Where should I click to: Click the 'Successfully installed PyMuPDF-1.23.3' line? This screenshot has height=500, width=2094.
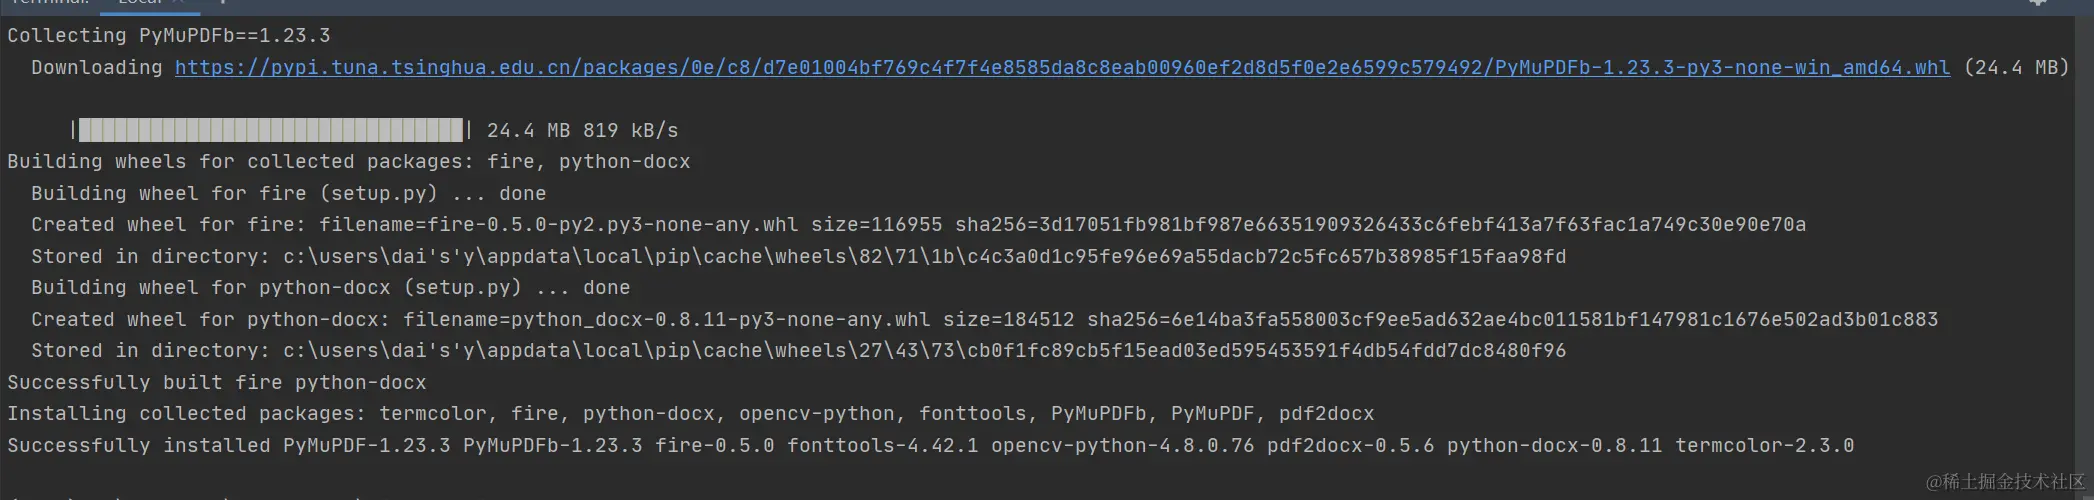(930, 446)
